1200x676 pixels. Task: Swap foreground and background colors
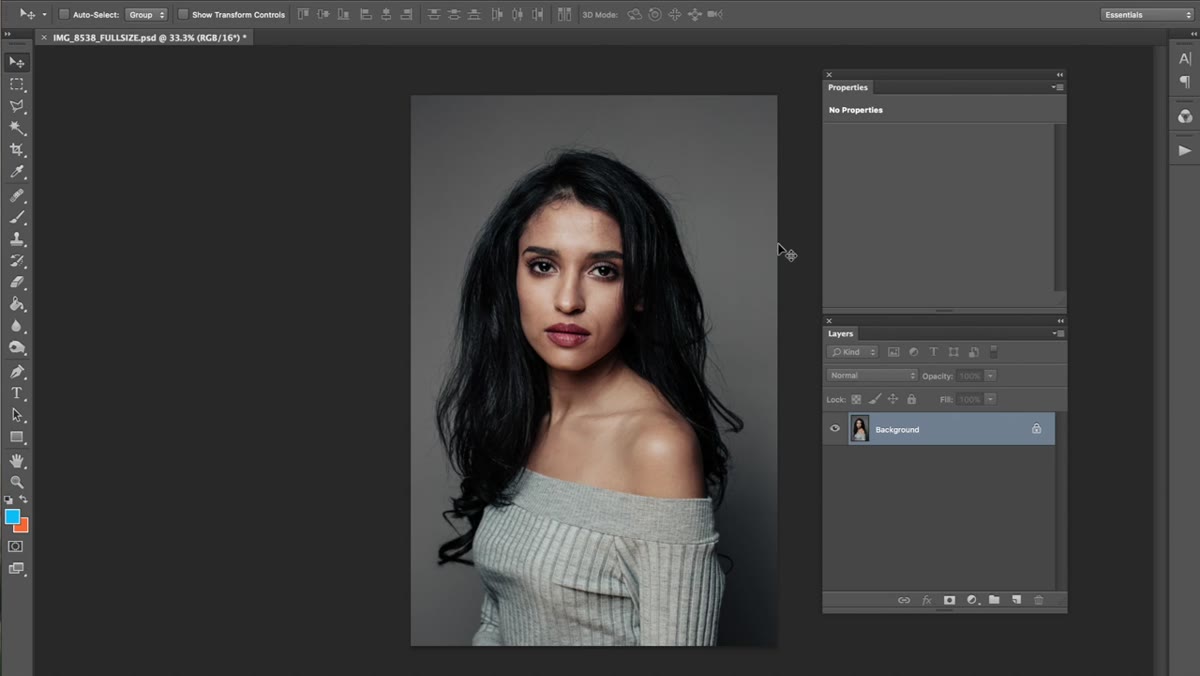(x=24, y=499)
